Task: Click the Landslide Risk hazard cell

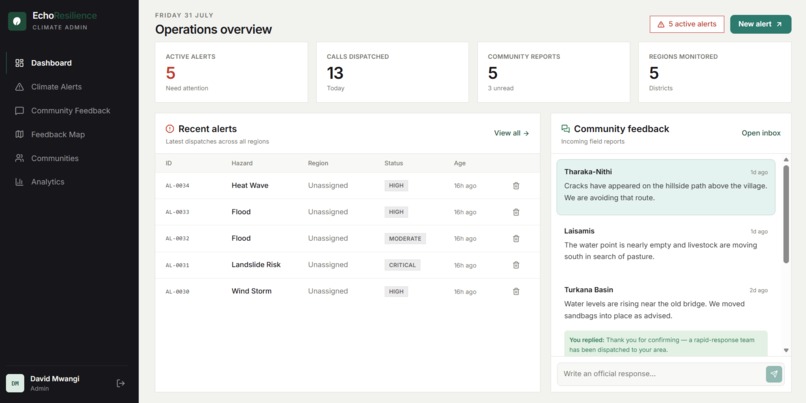Action: point(256,265)
